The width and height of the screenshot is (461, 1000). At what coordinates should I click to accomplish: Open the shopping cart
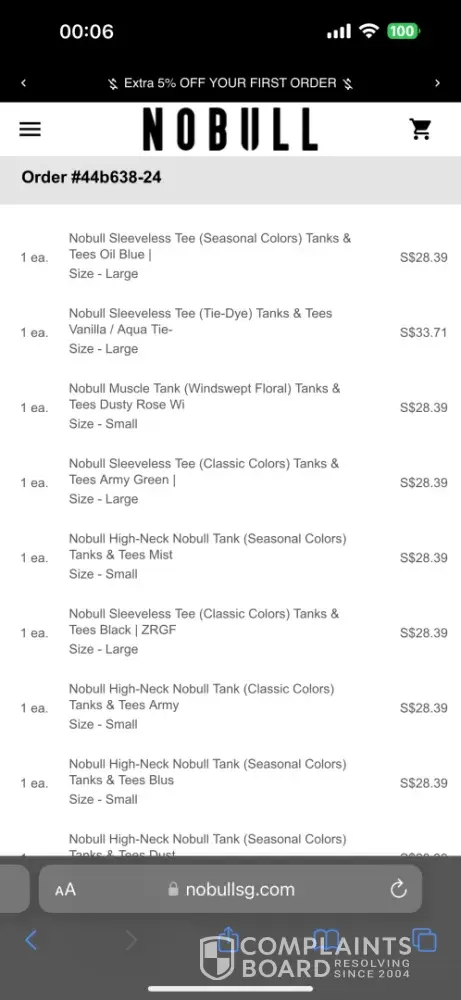(x=420, y=129)
